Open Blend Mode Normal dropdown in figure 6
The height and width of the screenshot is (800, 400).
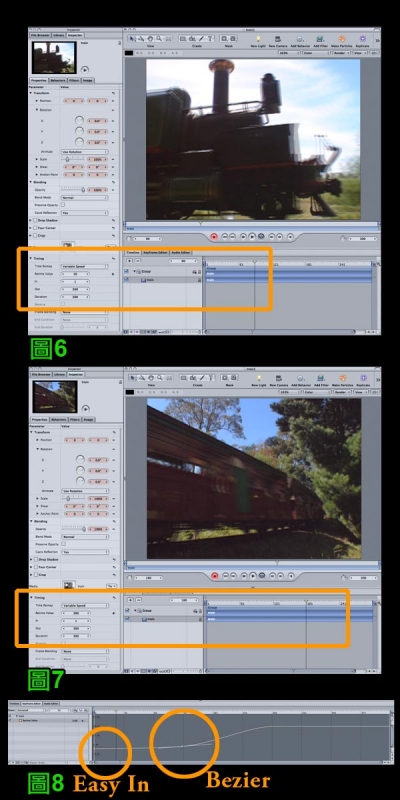coord(84,197)
